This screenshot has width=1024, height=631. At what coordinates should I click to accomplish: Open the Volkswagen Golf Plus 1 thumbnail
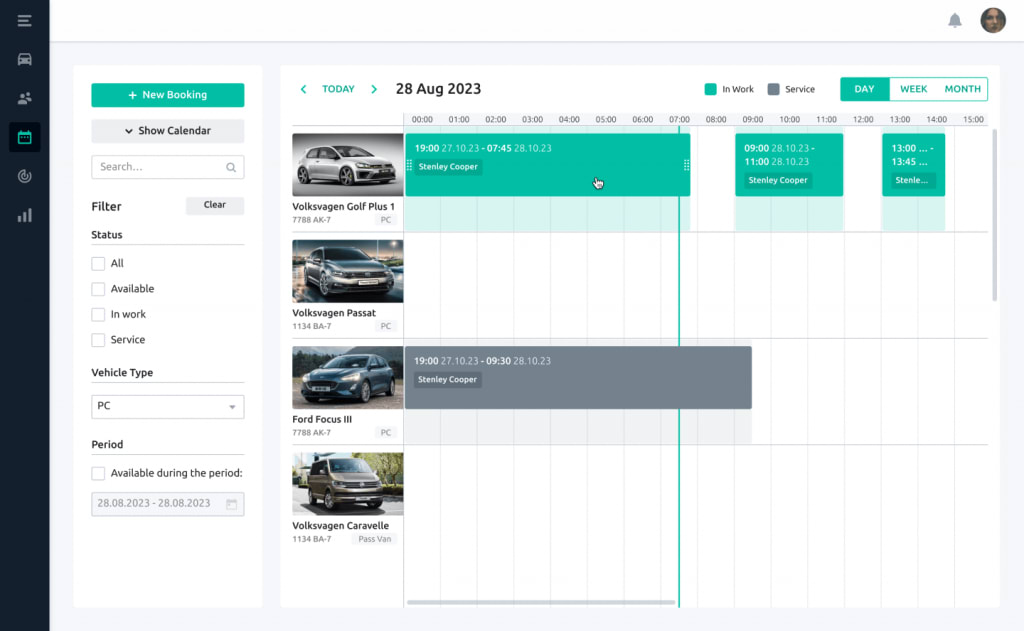coord(347,165)
